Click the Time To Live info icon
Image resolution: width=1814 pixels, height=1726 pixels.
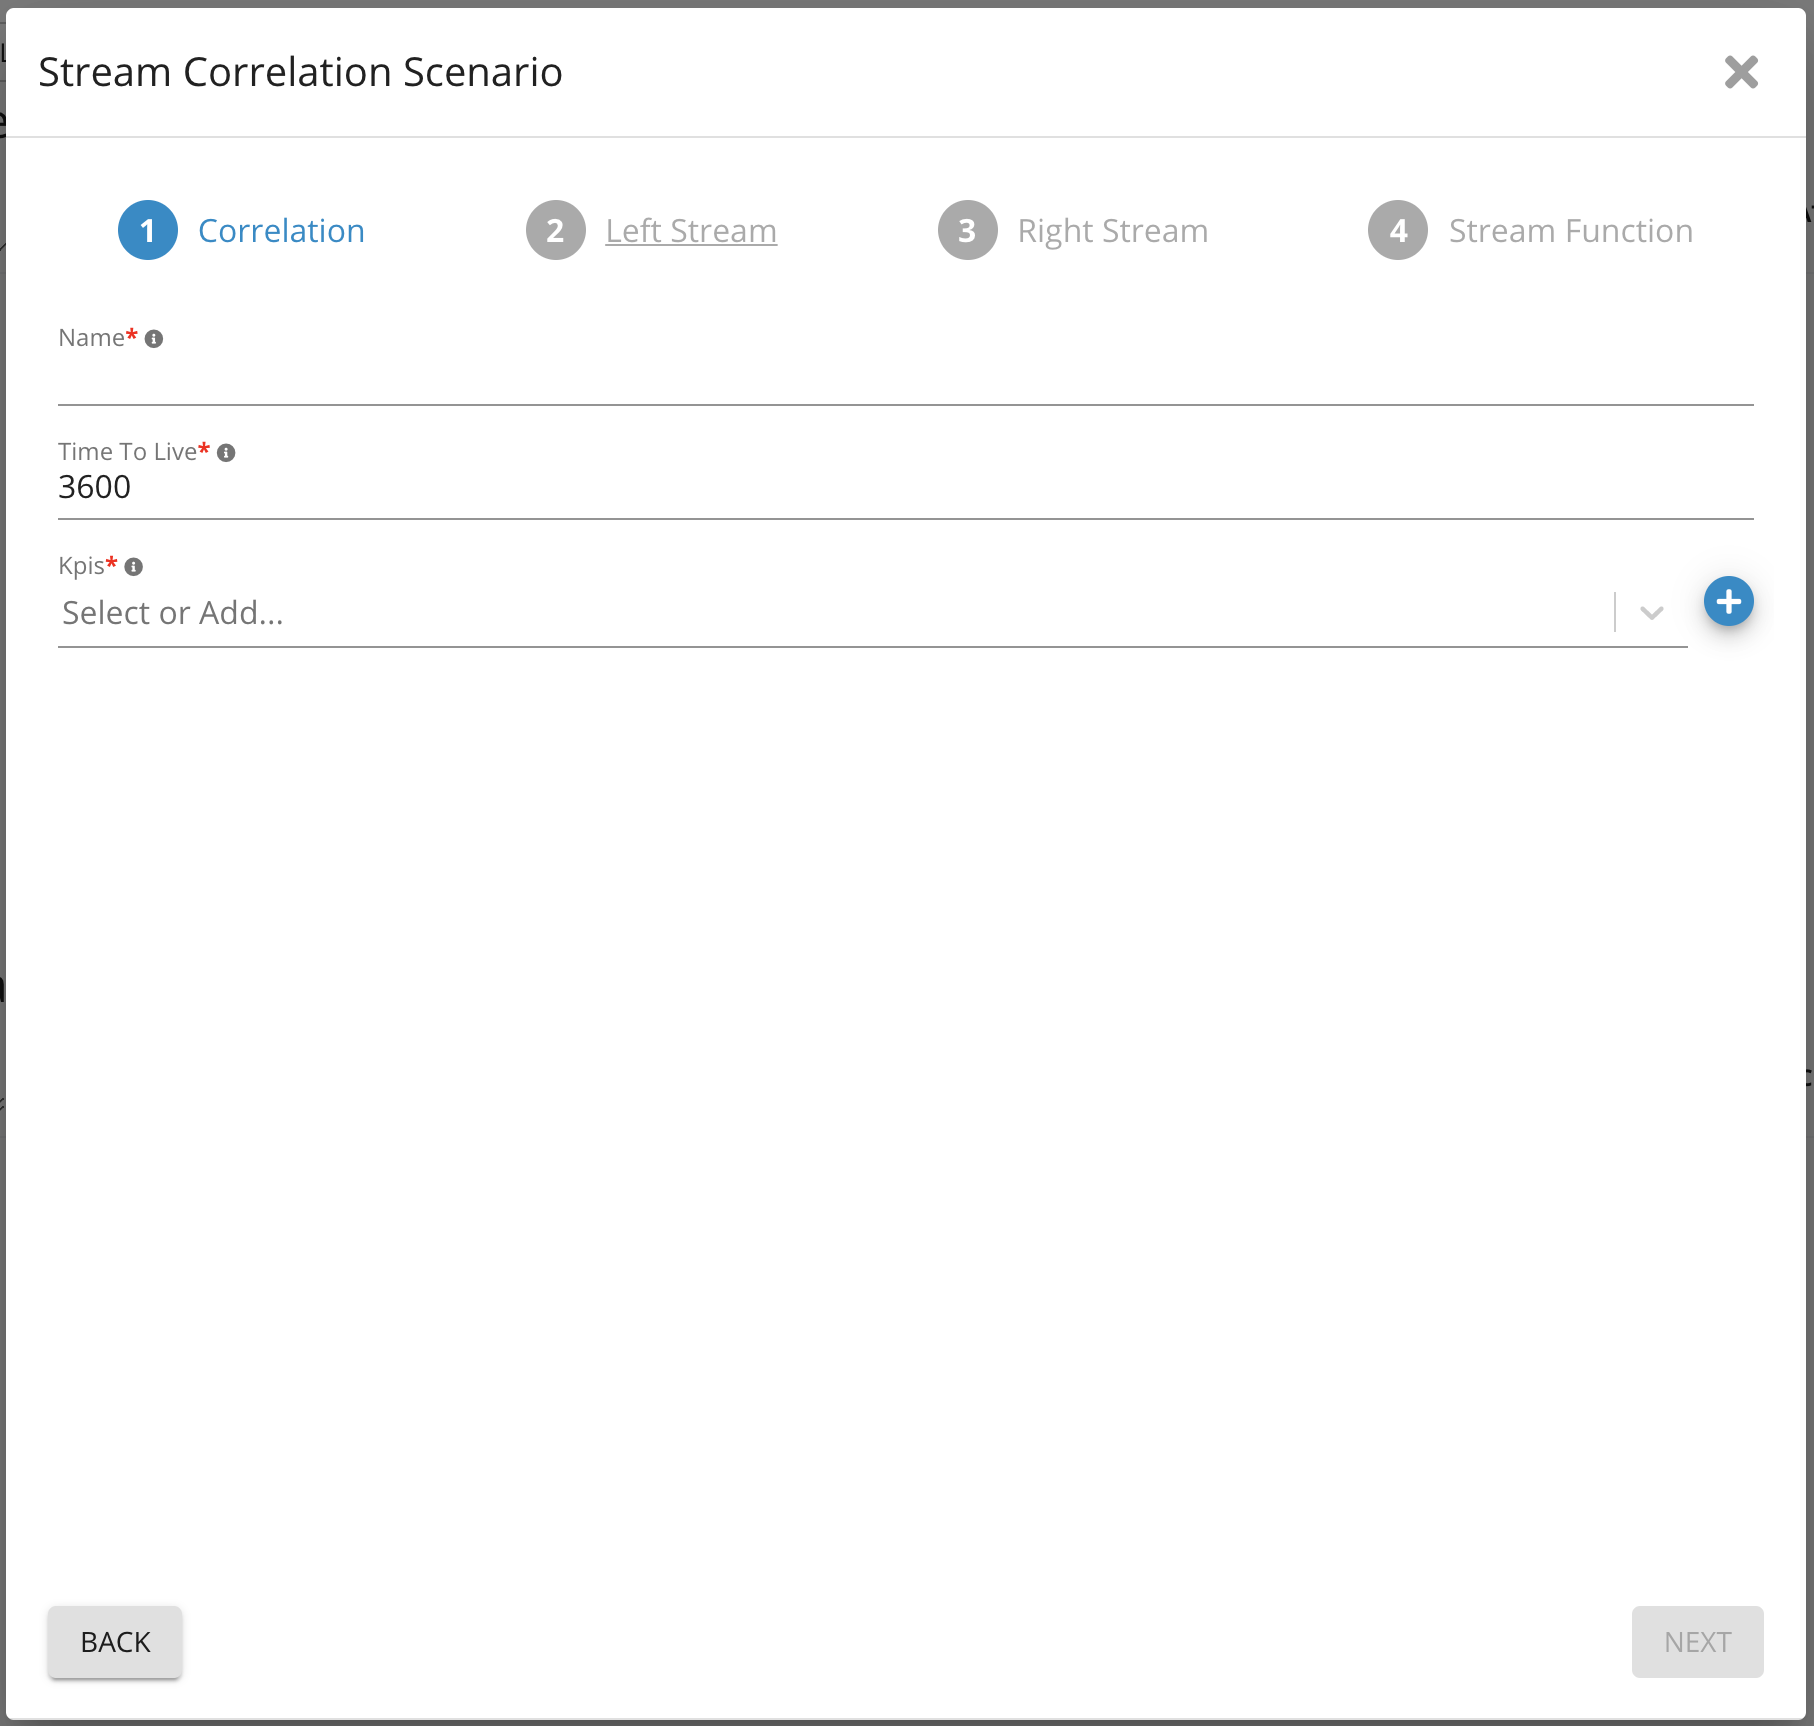point(227,453)
